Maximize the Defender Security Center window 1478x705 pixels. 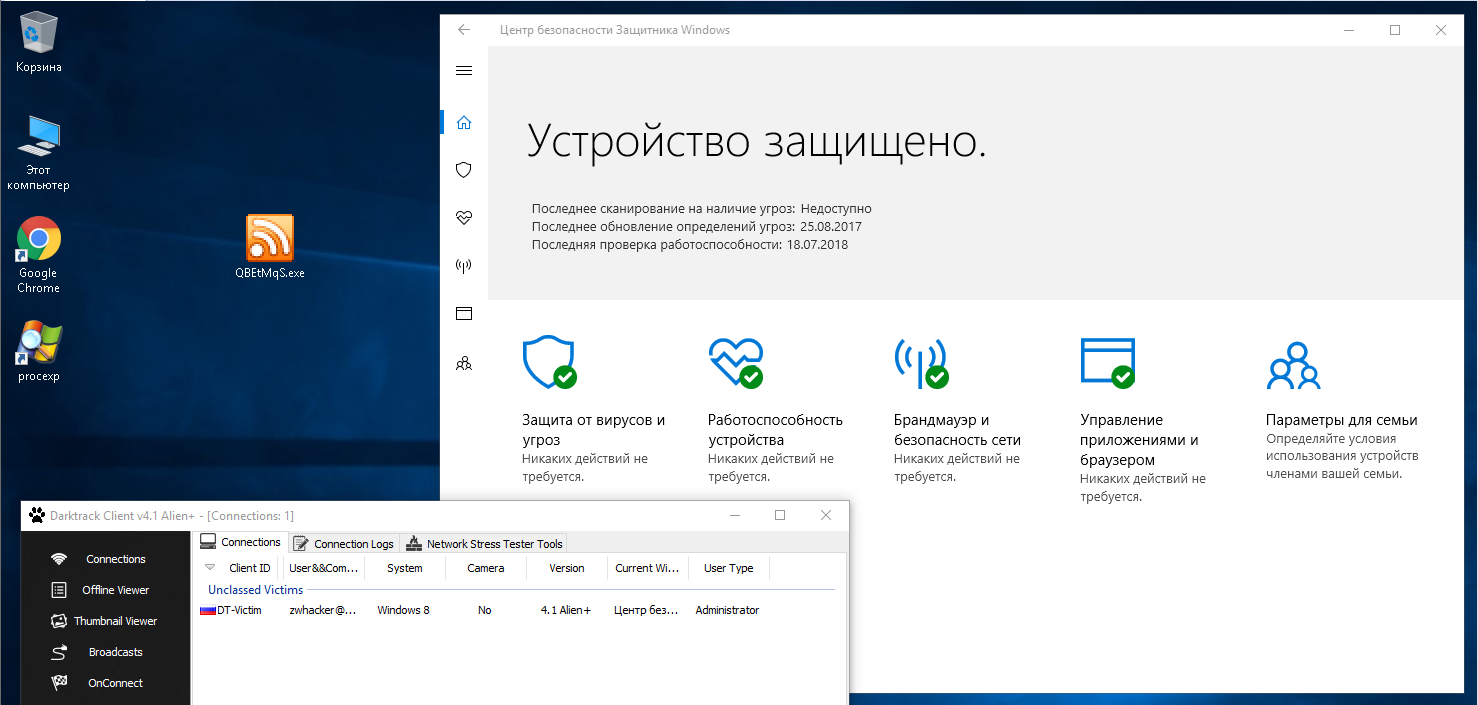click(x=1395, y=30)
